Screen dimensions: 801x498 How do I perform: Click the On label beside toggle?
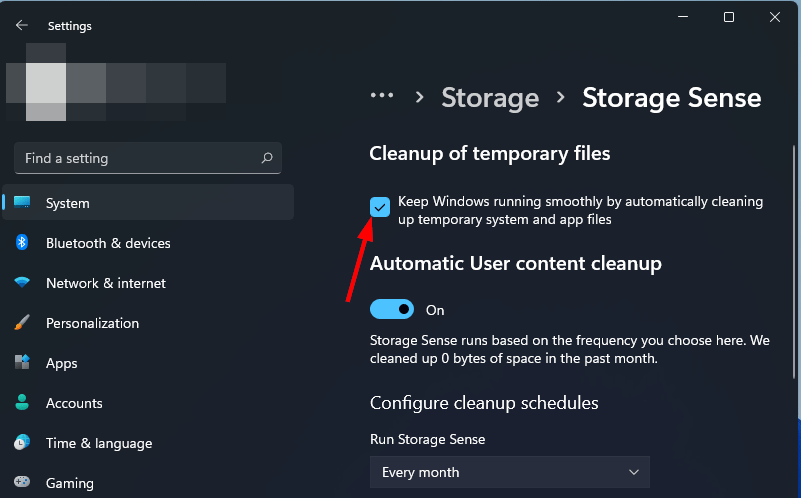(435, 310)
